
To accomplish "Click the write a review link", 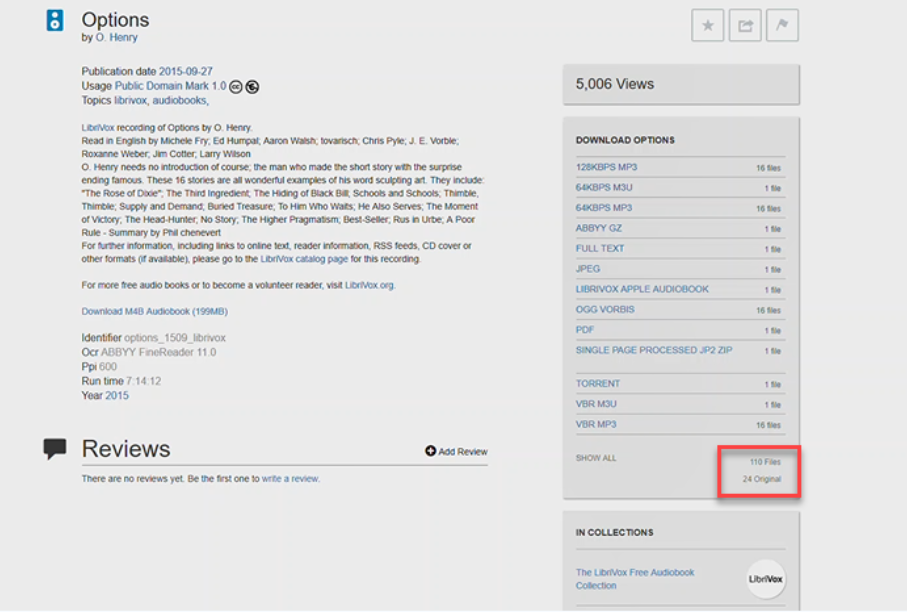I will pyautogui.click(x=290, y=478).
